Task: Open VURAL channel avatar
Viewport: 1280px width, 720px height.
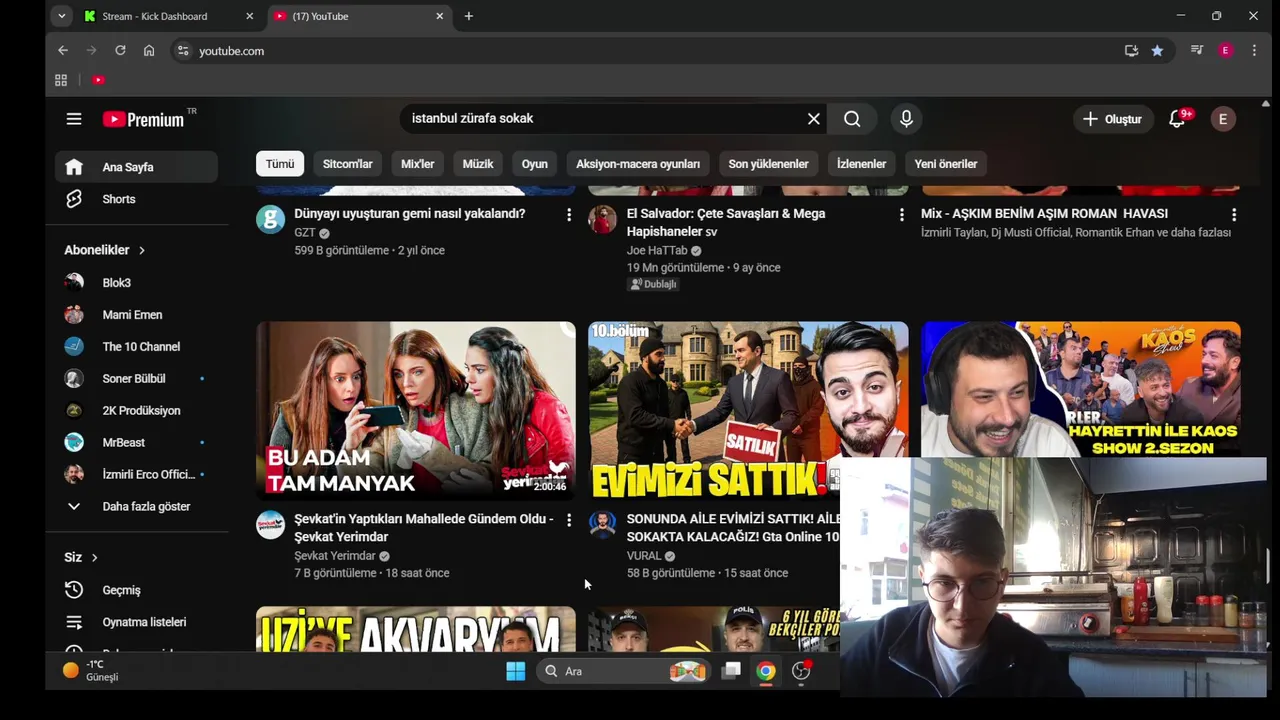Action: pos(602,524)
